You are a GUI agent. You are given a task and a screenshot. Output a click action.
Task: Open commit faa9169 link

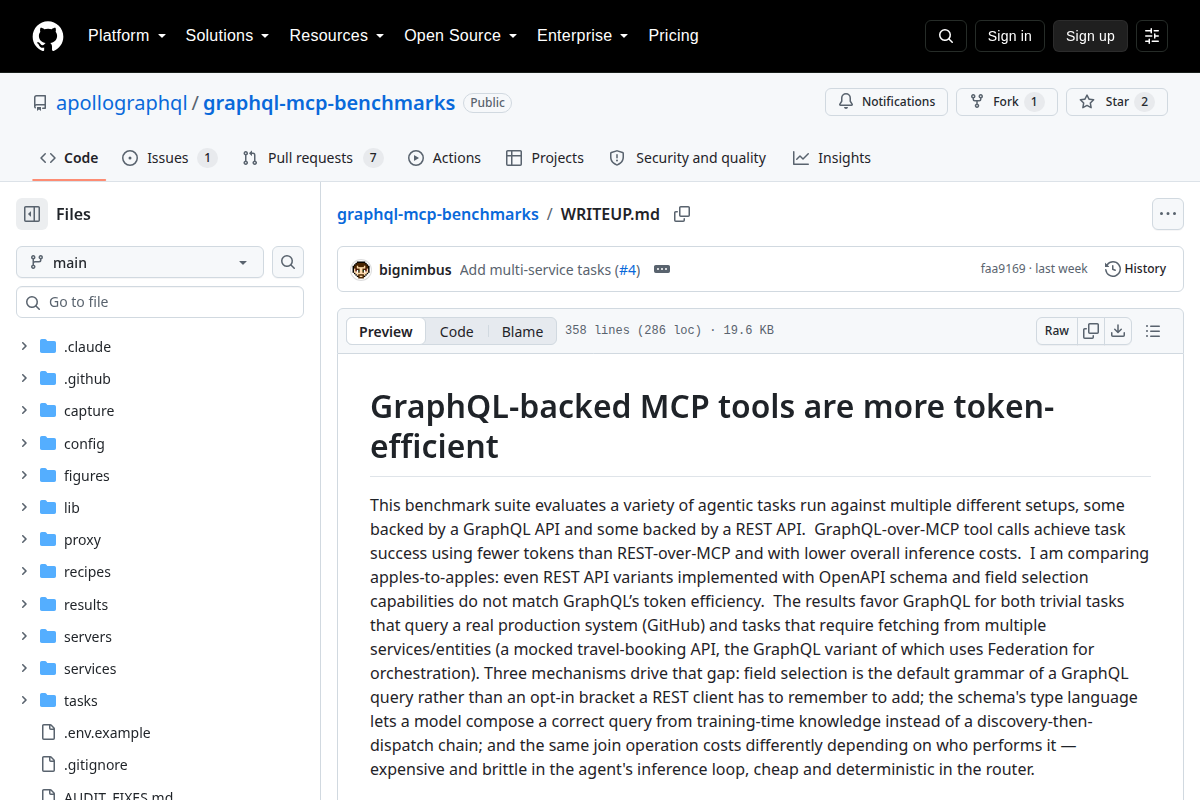(1003, 269)
